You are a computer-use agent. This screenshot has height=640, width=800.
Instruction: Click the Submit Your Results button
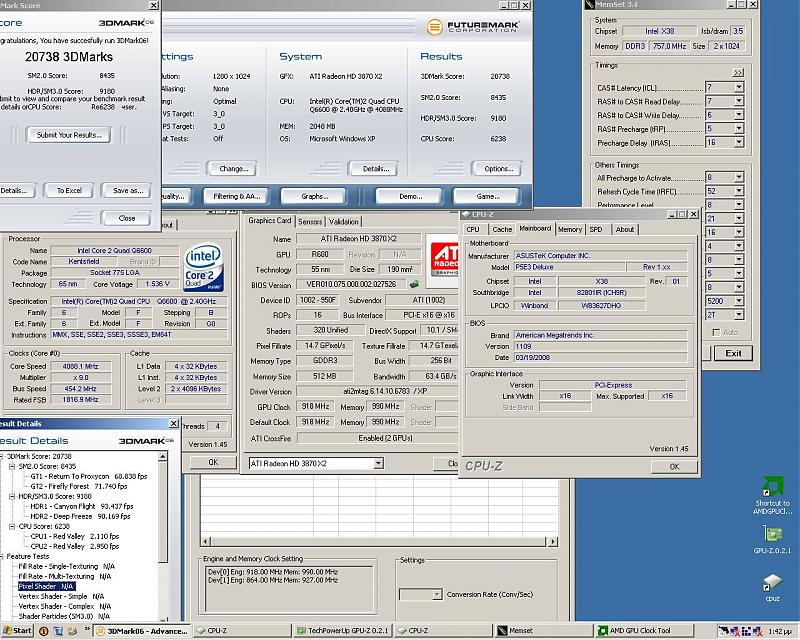69,135
